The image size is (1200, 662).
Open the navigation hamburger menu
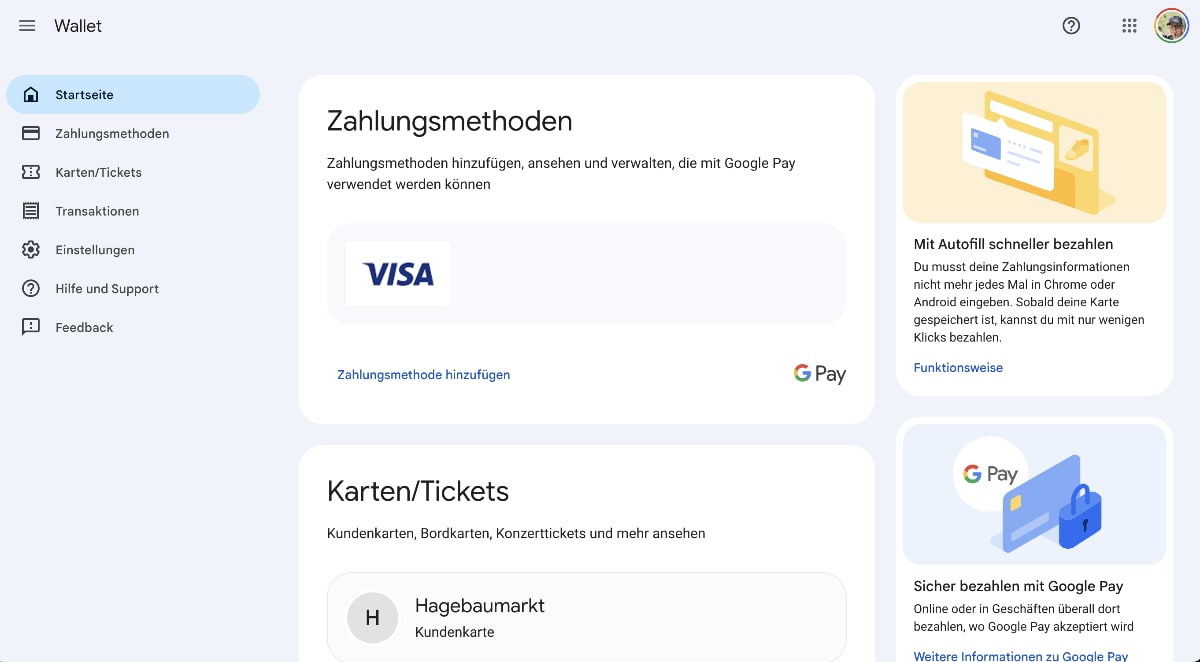click(26, 26)
